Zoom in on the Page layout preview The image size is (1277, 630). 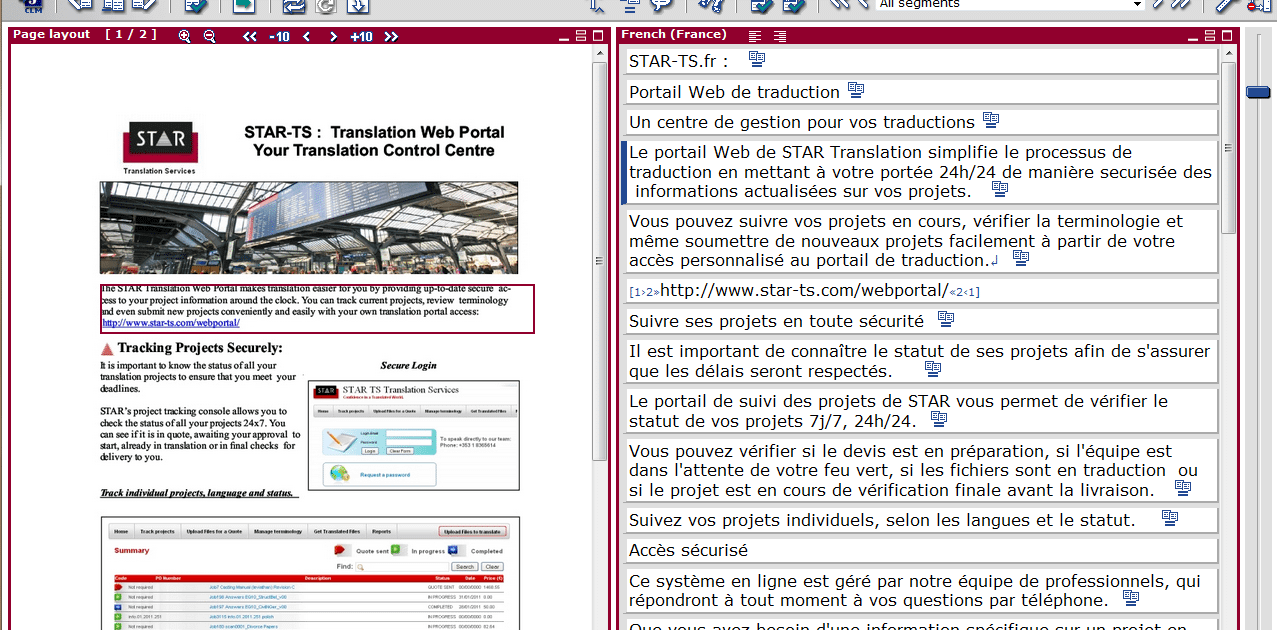click(184, 36)
